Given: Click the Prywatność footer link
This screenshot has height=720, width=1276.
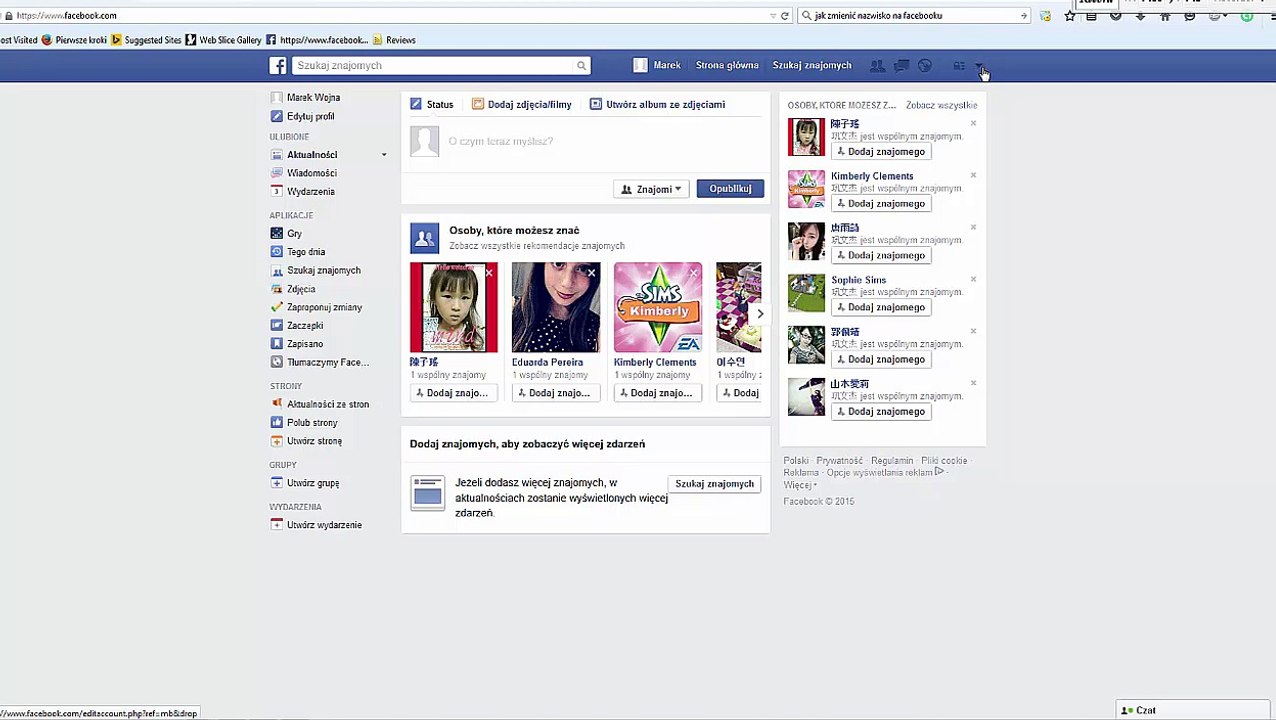Looking at the screenshot, I should [839, 461].
